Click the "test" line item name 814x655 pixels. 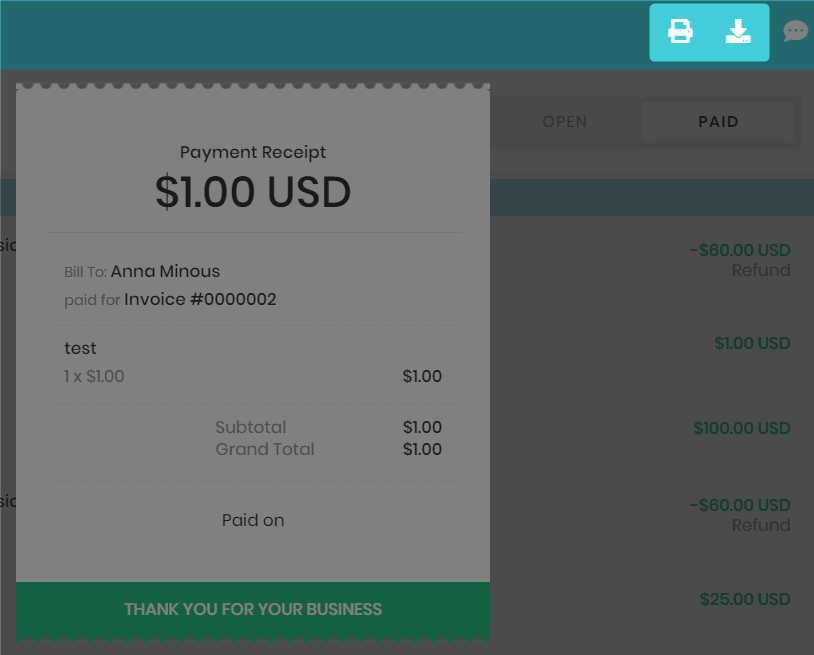(81, 348)
